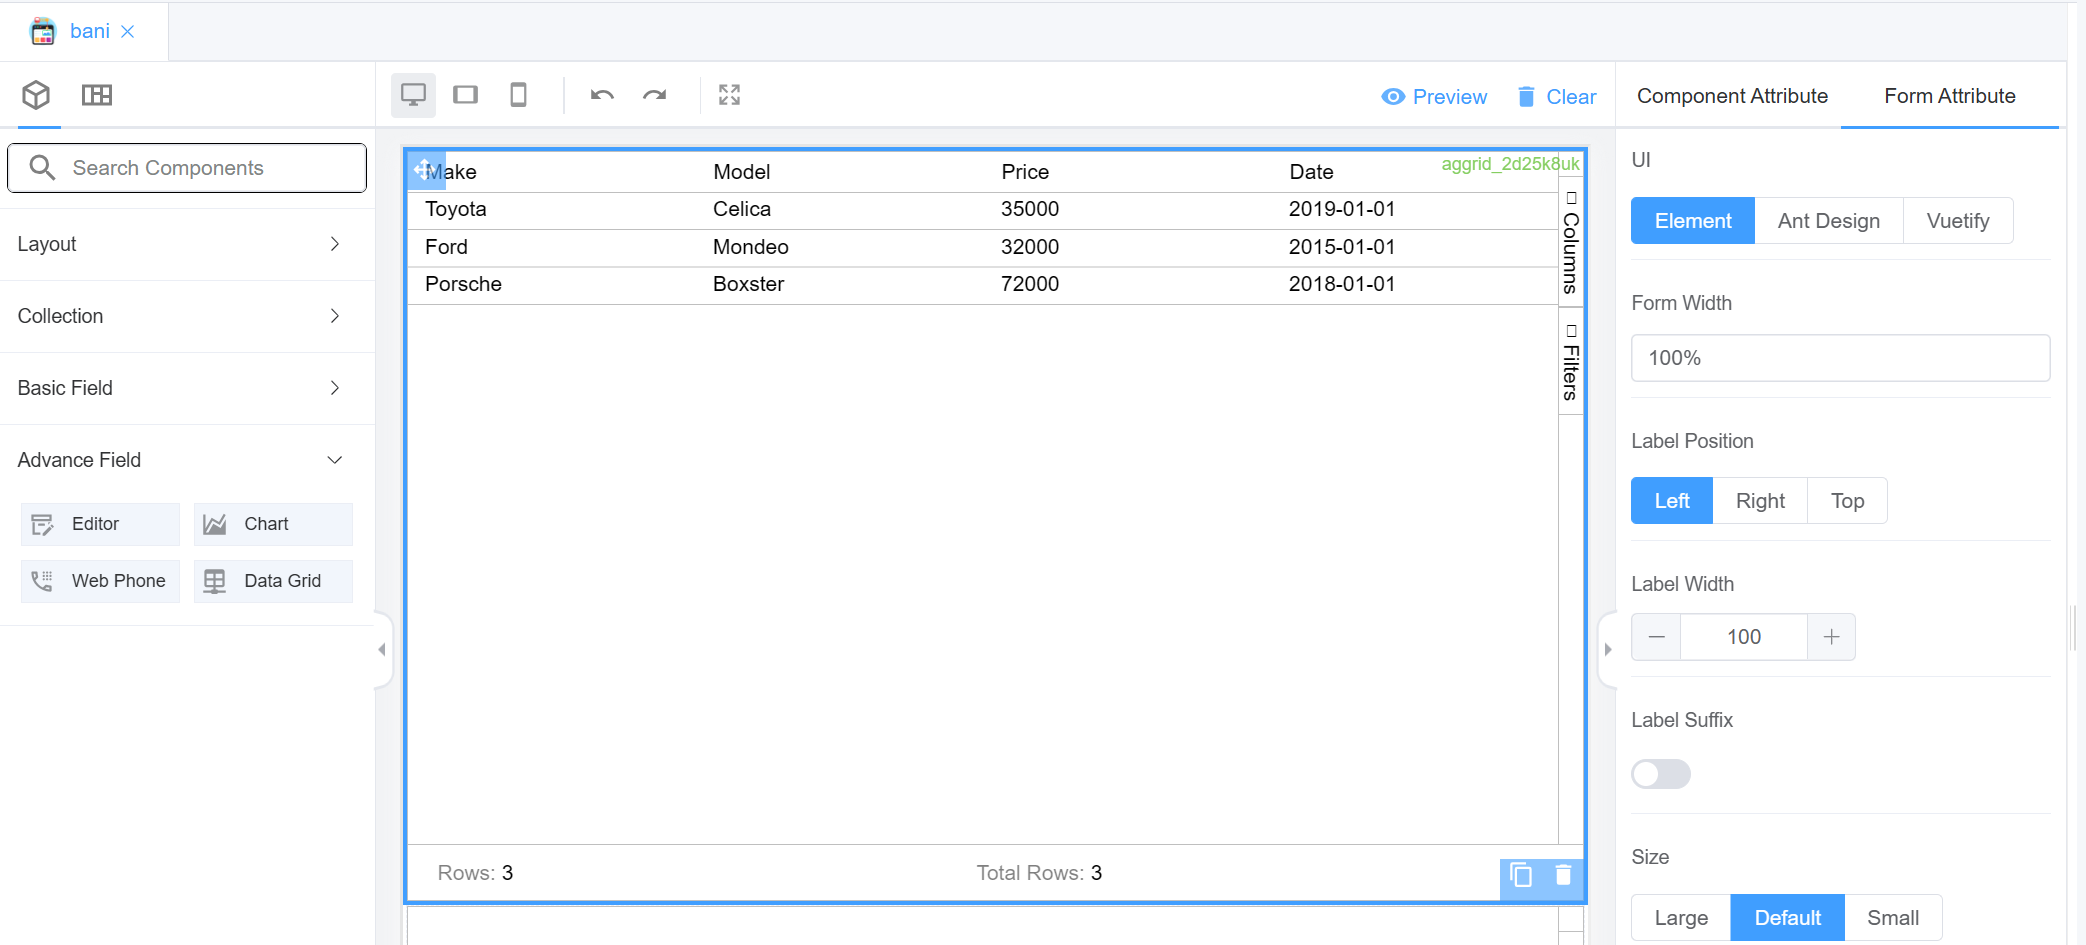Select the desktop device view icon
This screenshot has height=945, width=2086.
click(x=413, y=95)
